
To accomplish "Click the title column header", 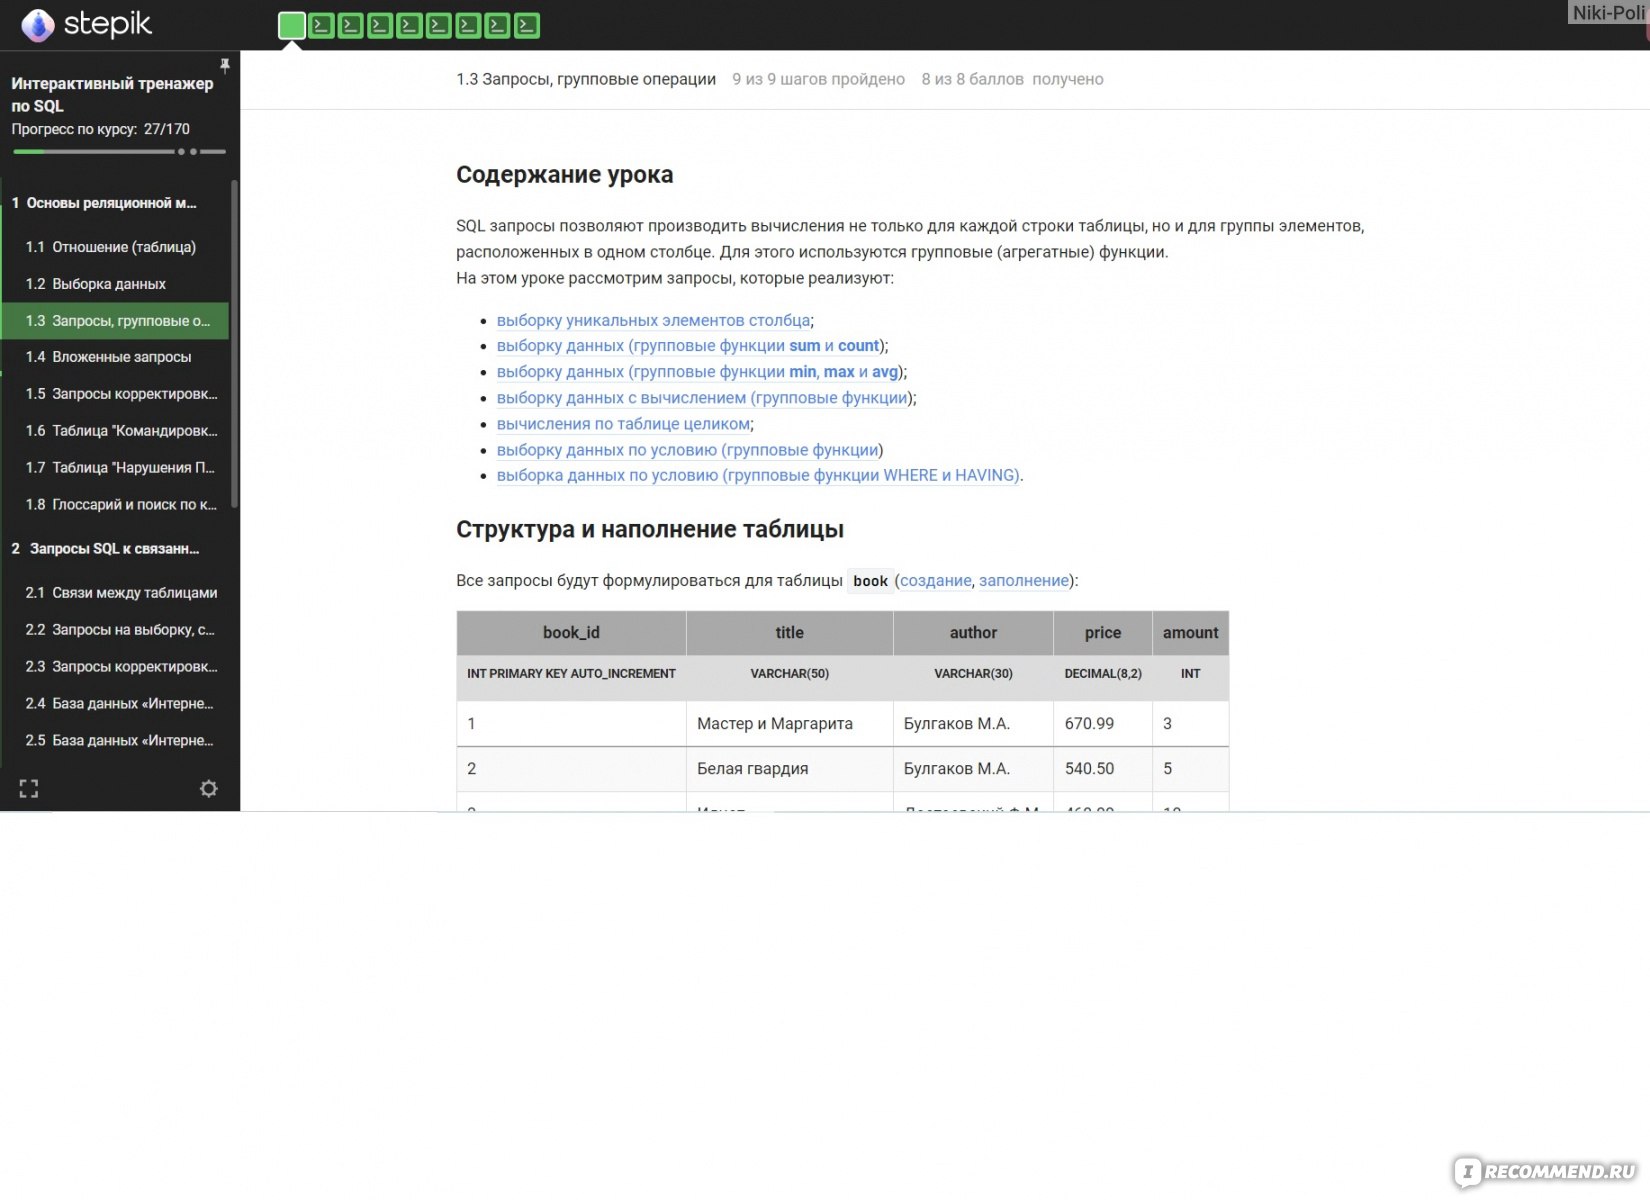I will [790, 633].
